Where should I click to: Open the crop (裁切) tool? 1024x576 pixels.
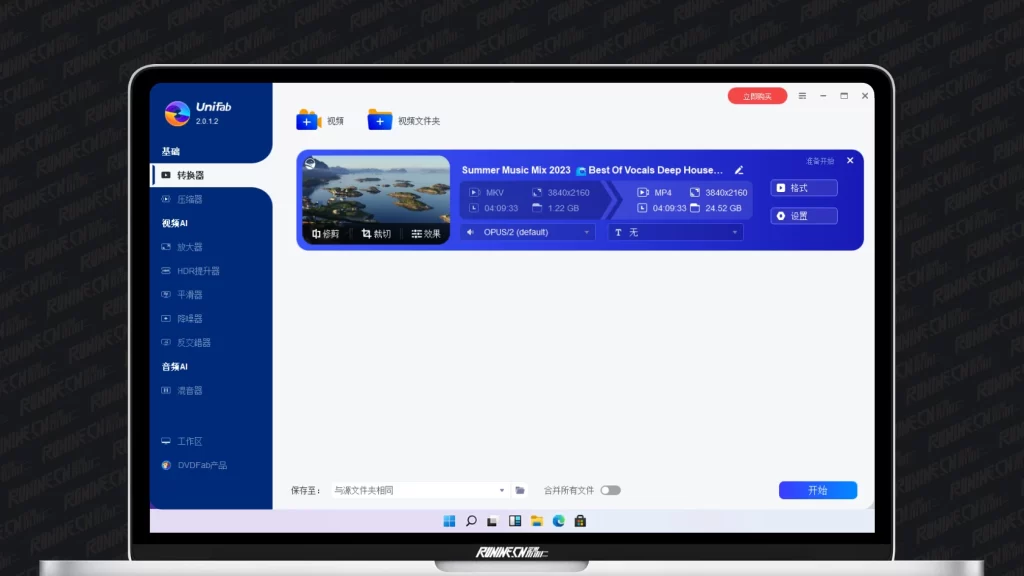(376, 234)
